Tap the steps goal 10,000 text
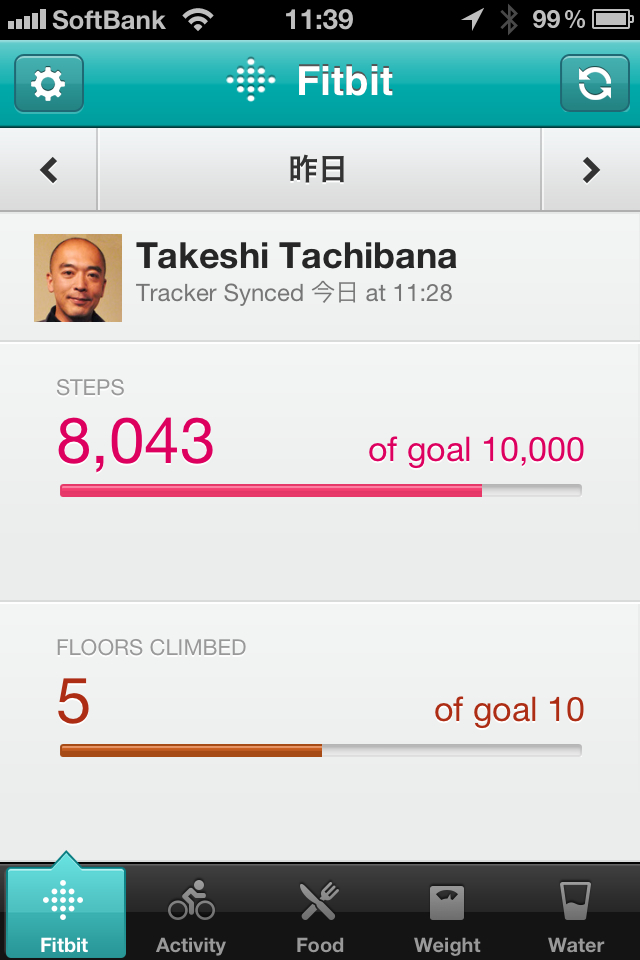Image resolution: width=640 pixels, height=960 pixels. coord(476,450)
